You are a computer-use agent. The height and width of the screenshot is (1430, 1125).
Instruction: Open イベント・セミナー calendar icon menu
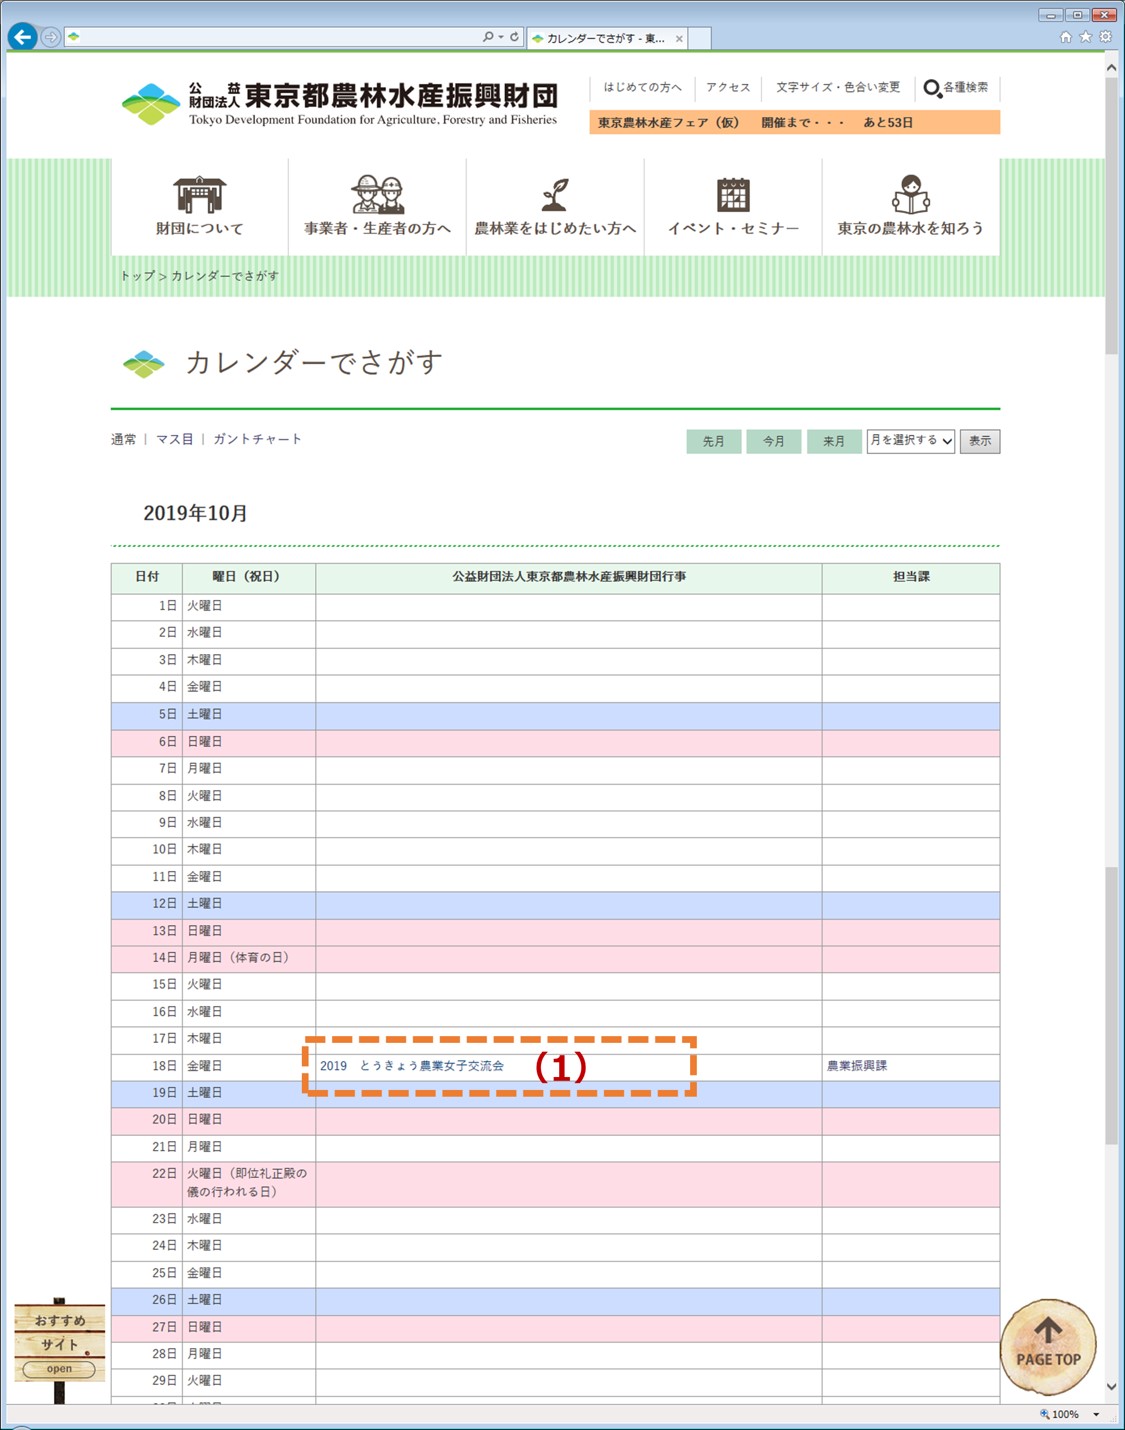pos(733,206)
